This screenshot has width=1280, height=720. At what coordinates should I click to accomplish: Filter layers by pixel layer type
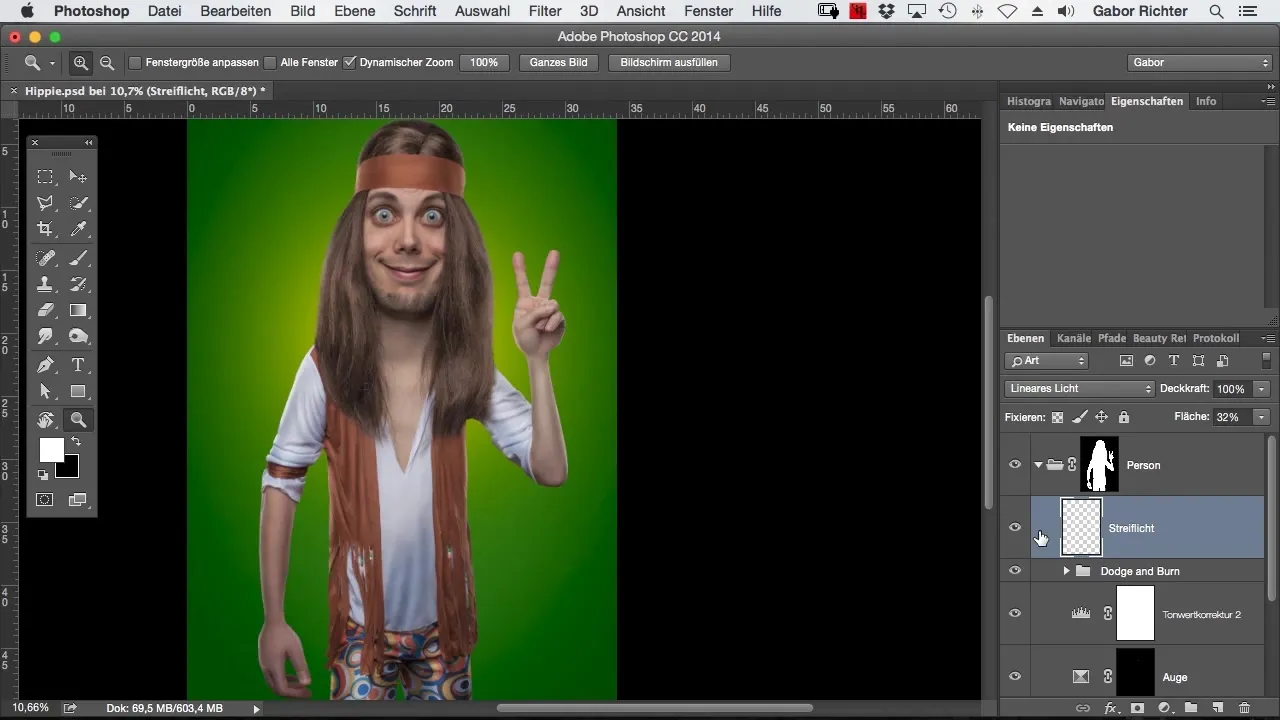[x=1126, y=361]
